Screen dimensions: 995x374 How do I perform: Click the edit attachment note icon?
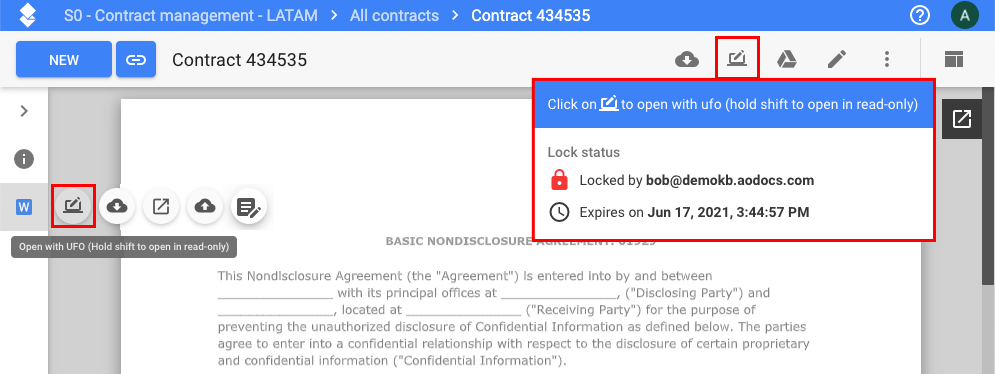point(248,207)
